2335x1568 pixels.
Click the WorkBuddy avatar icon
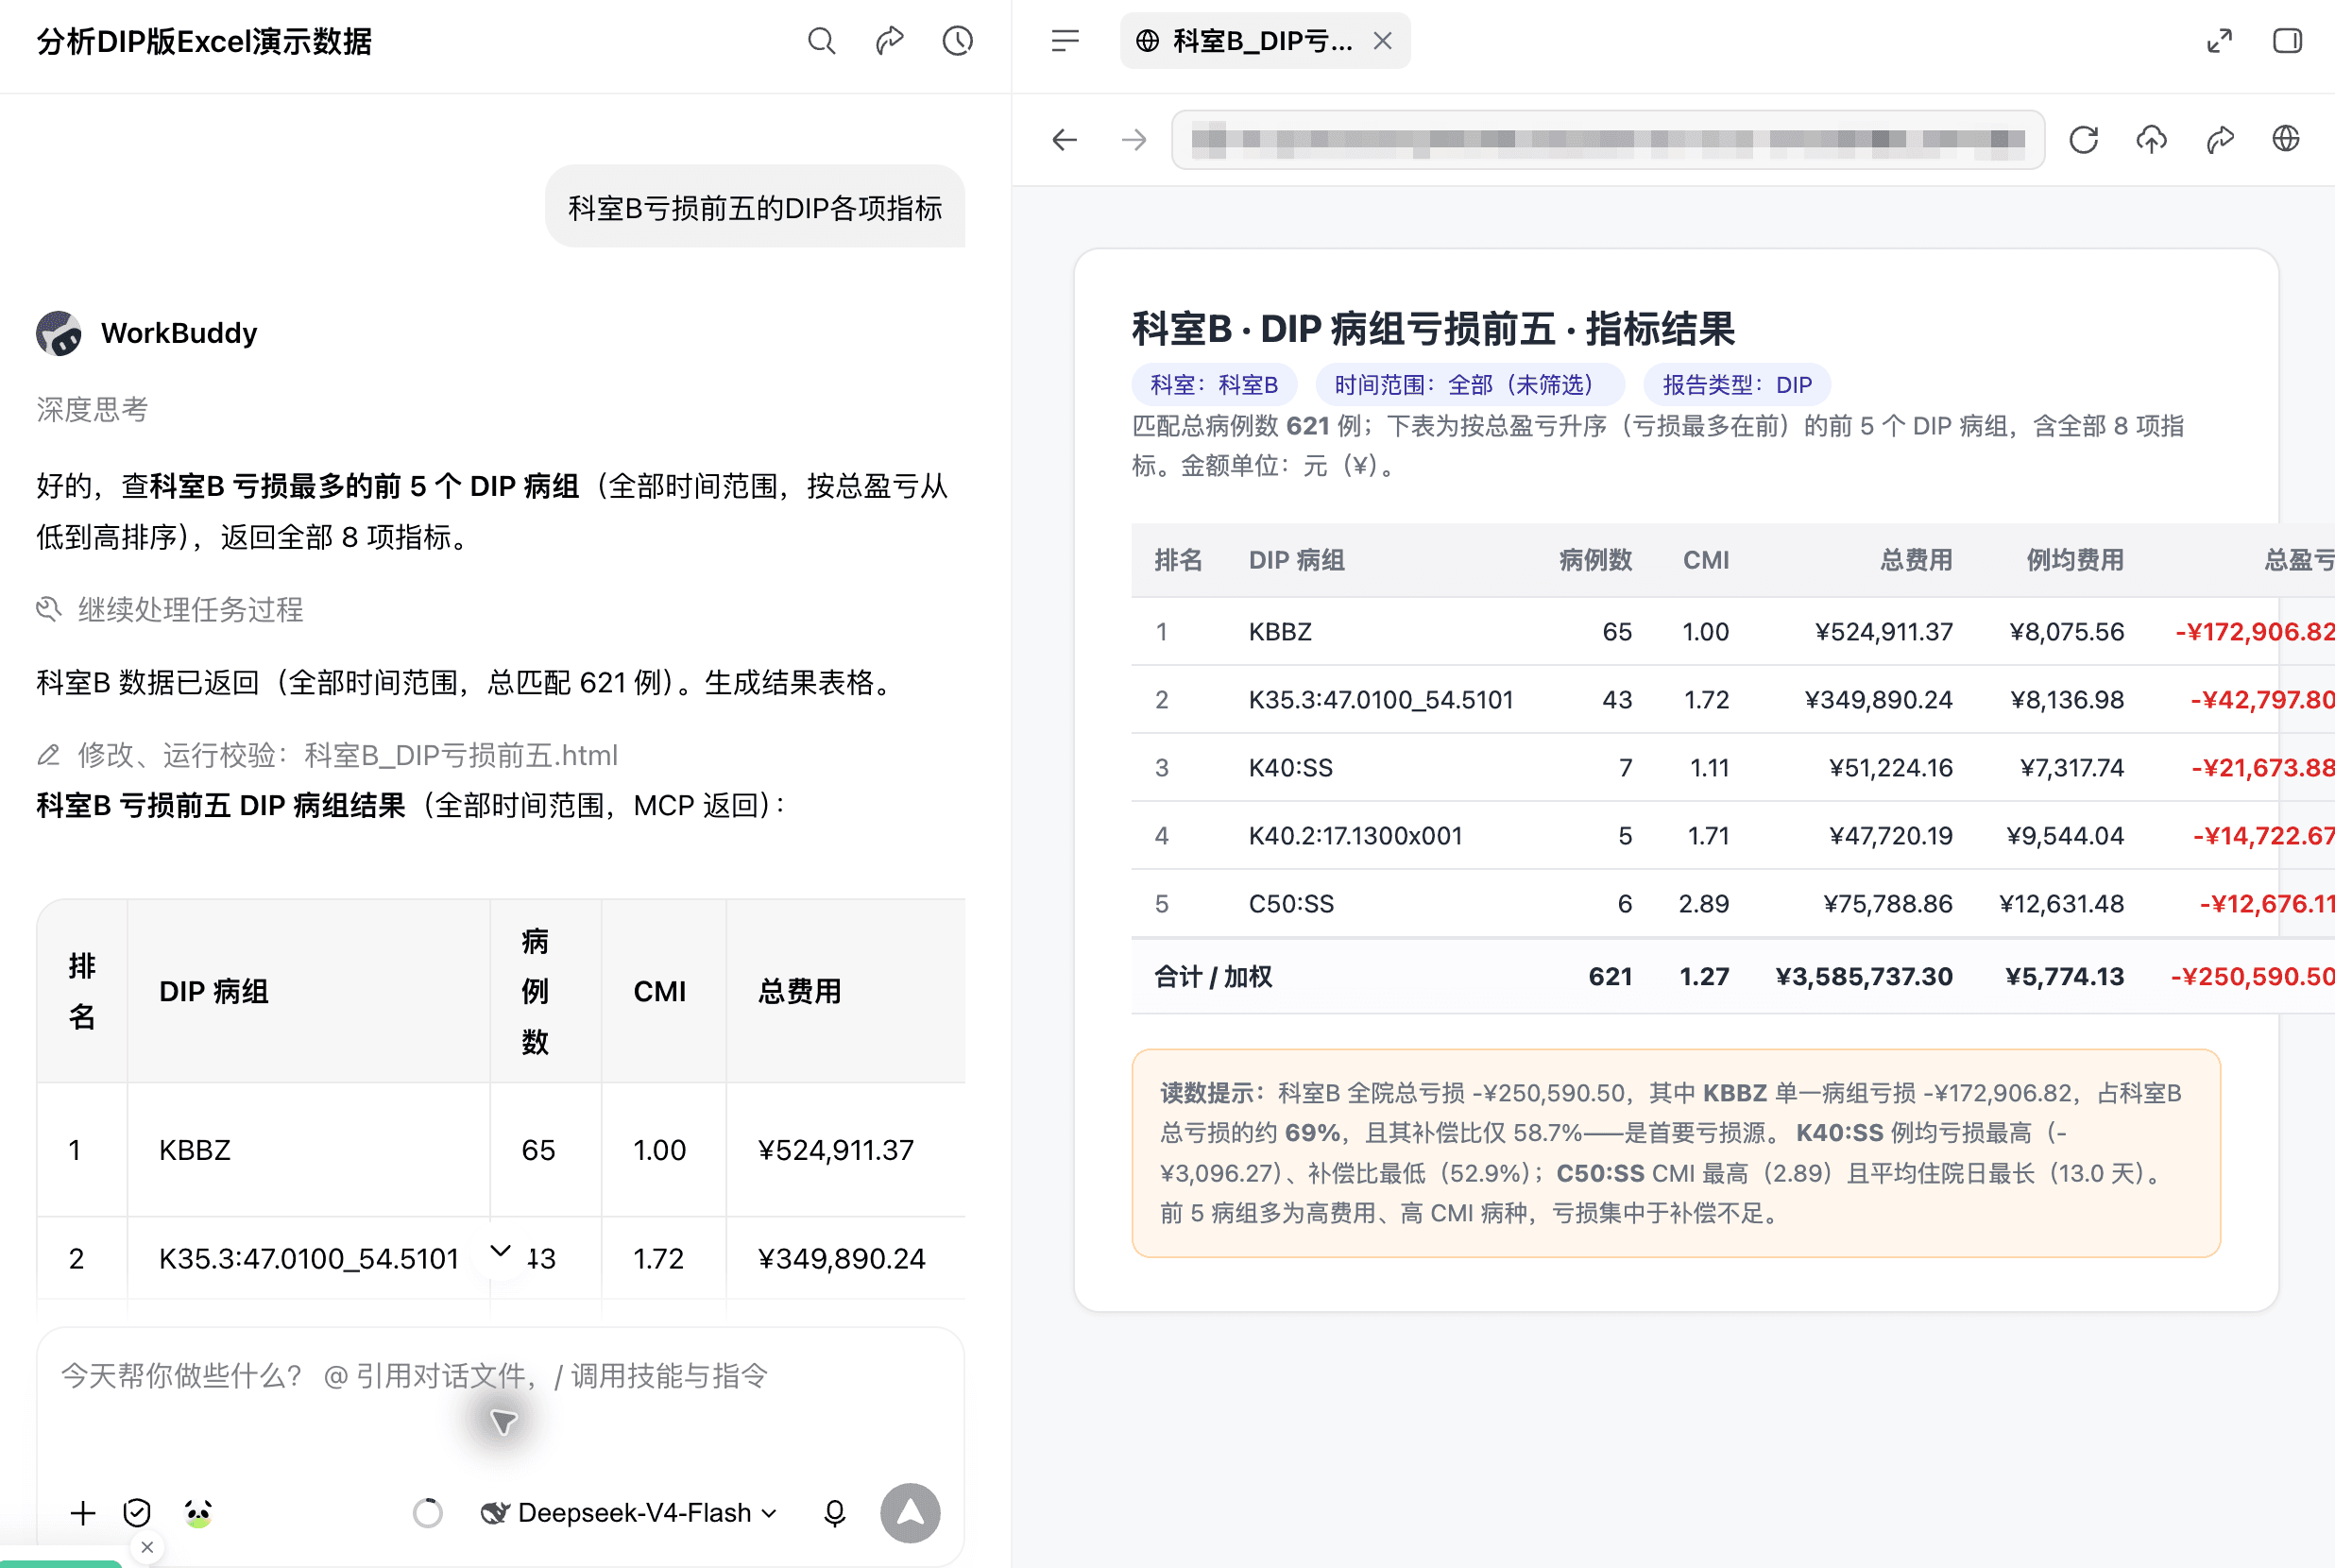tap(59, 333)
